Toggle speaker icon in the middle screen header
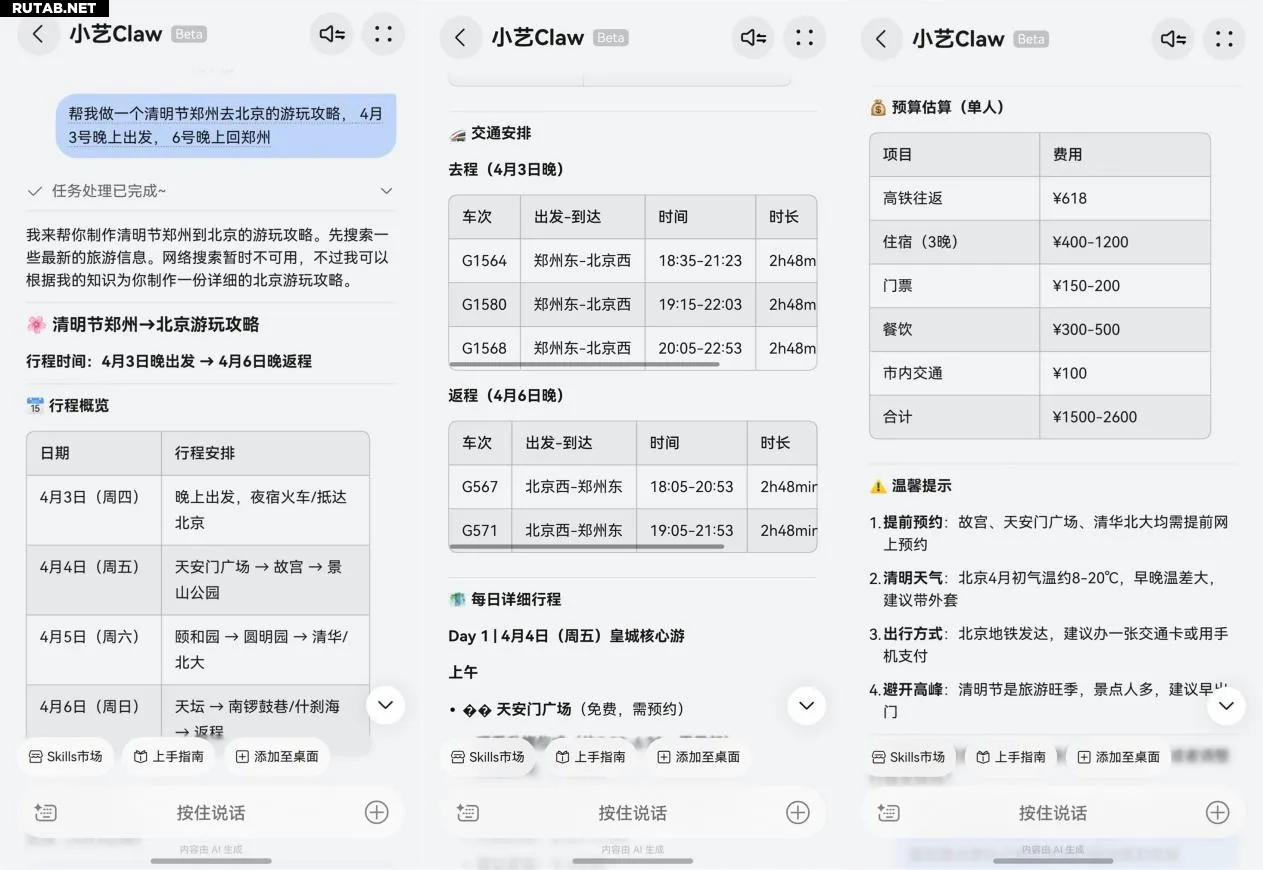The image size is (1263, 870). click(x=753, y=38)
